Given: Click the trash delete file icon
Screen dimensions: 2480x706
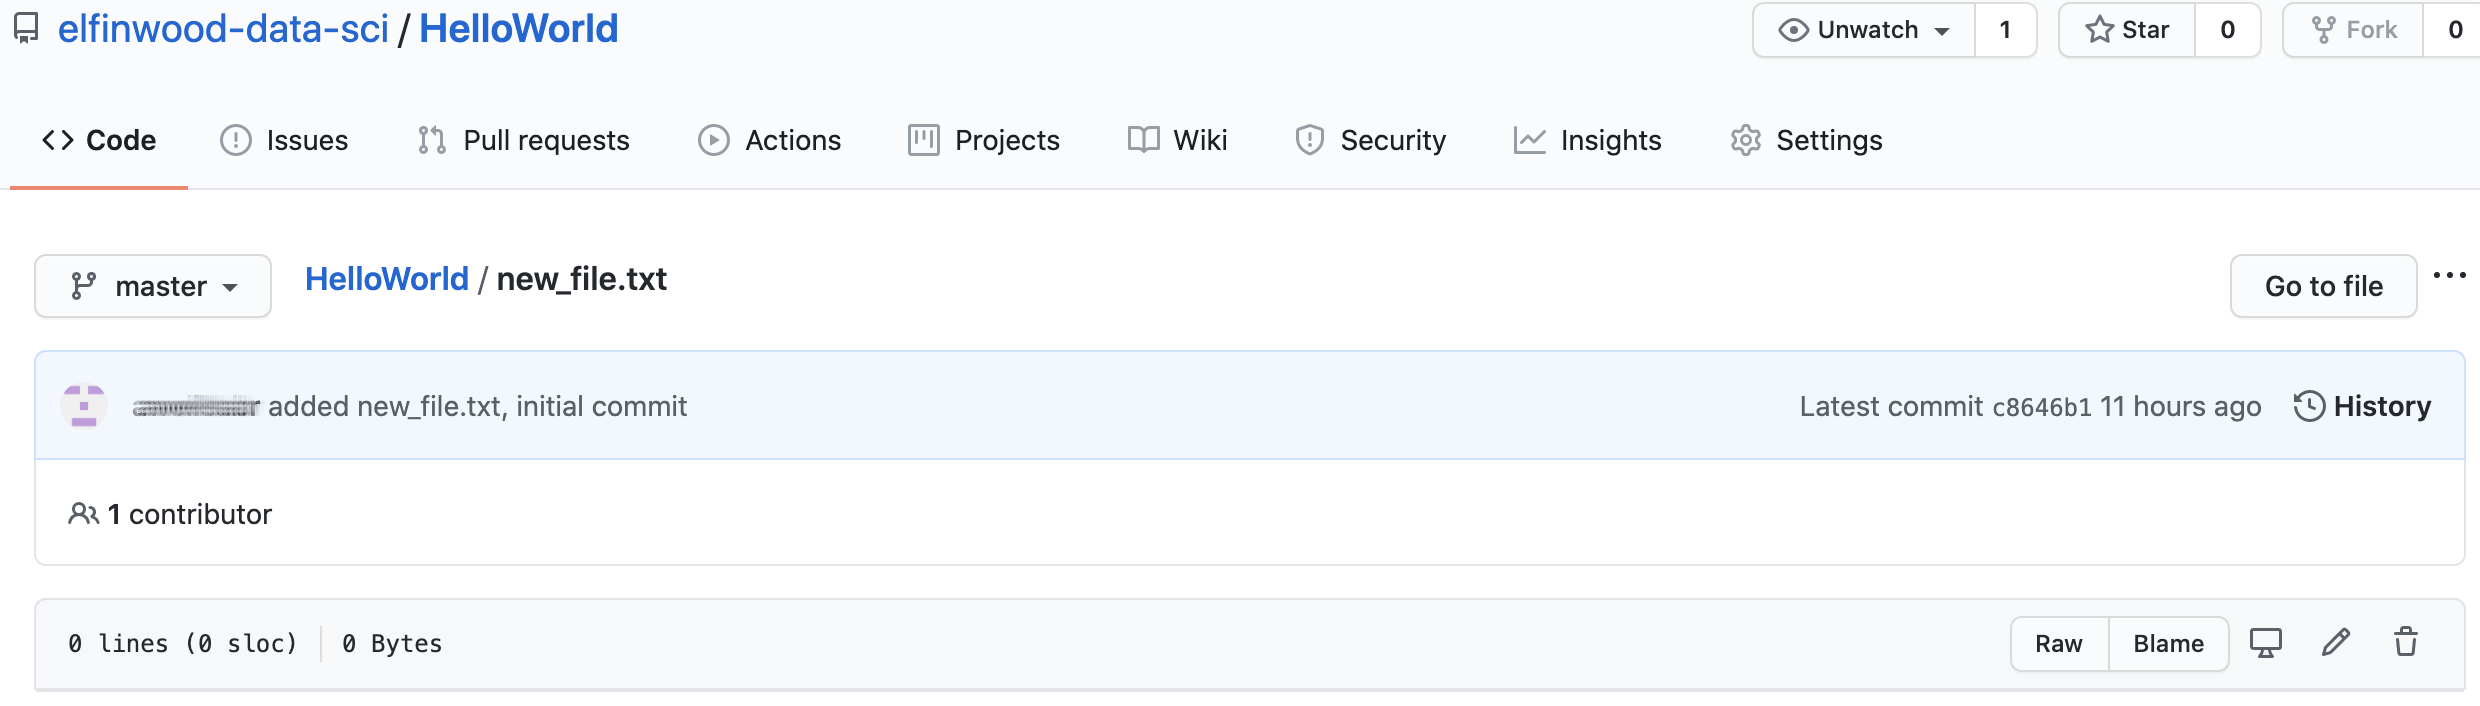Looking at the screenshot, I should [x=2405, y=642].
